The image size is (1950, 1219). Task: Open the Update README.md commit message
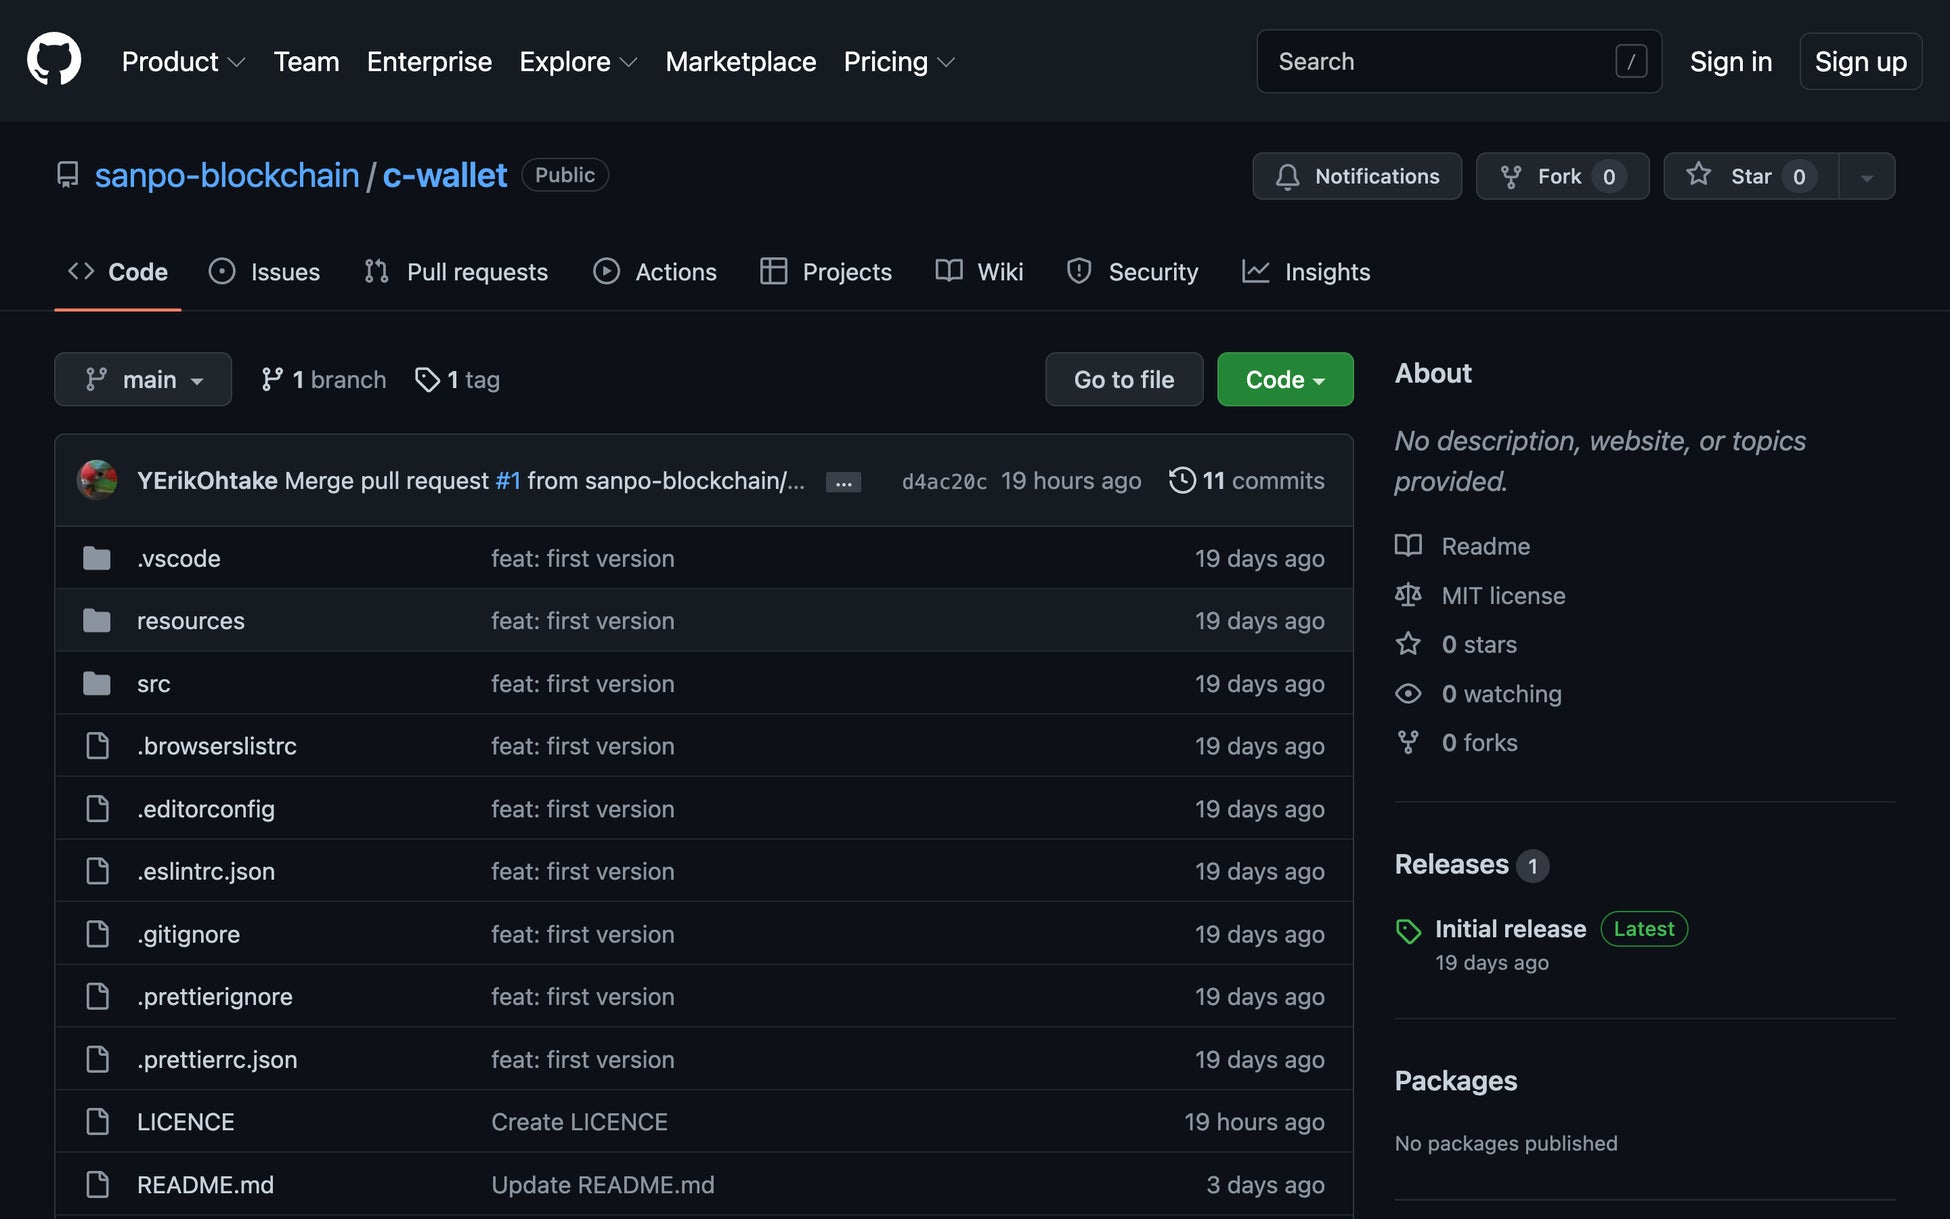(x=603, y=1185)
